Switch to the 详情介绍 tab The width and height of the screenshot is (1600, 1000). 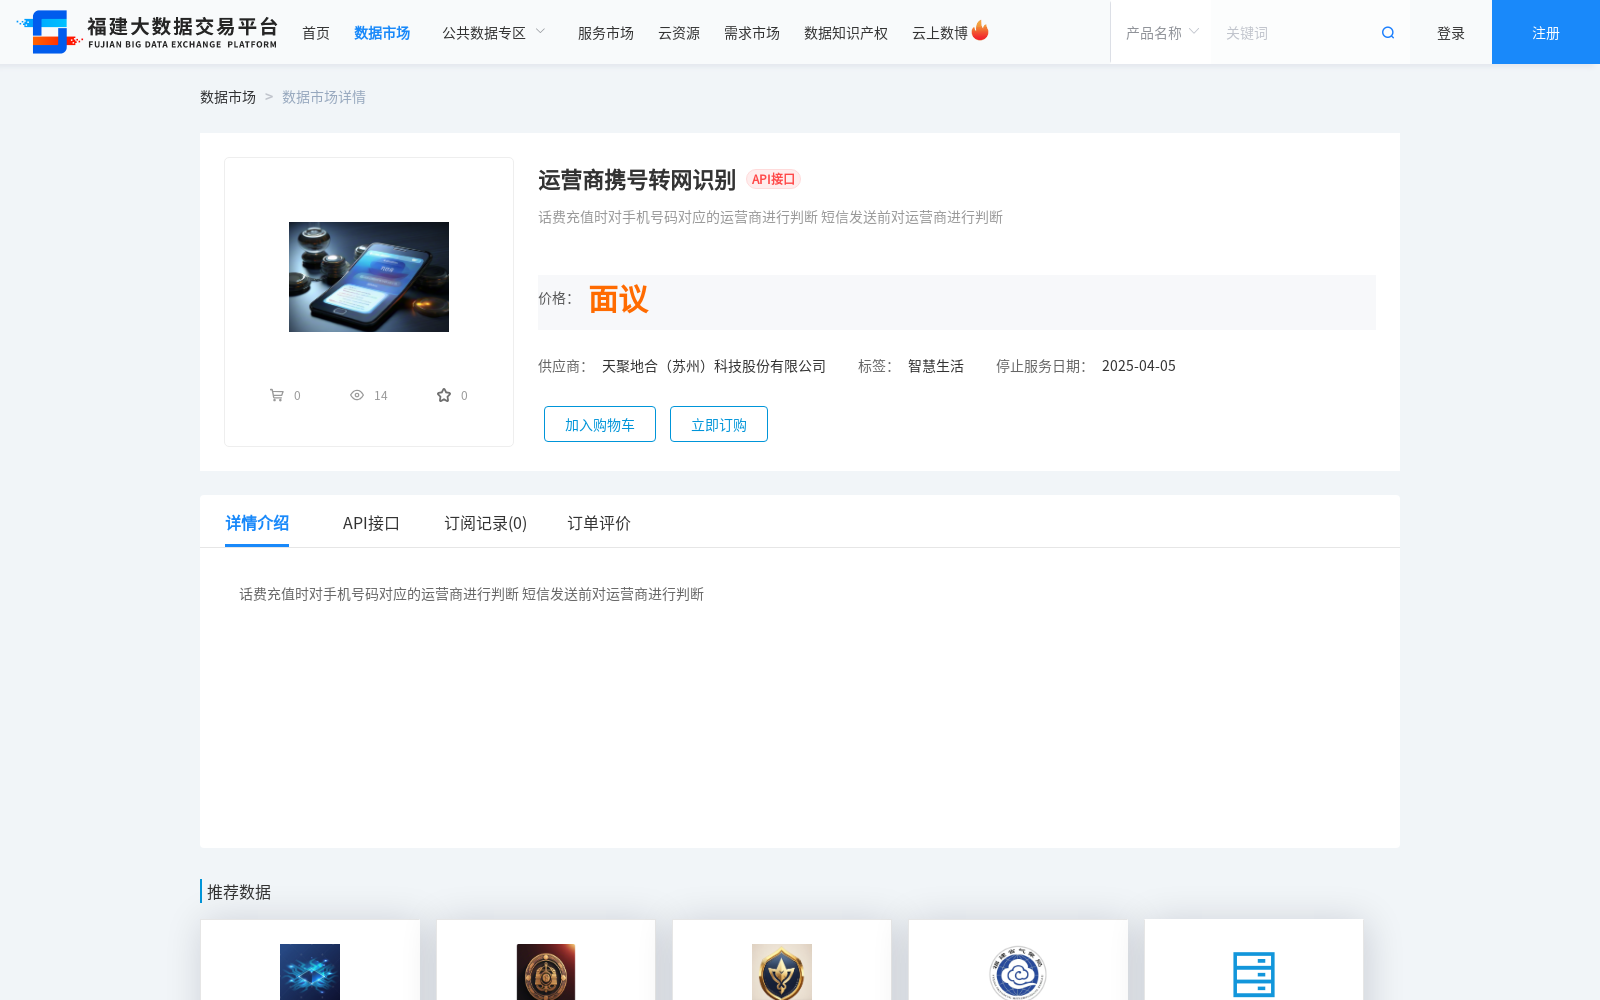tap(257, 523)
